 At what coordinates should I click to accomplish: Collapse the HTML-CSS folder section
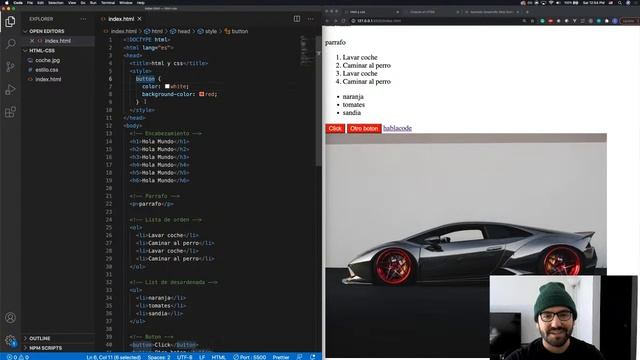click(x=42, y=51)
